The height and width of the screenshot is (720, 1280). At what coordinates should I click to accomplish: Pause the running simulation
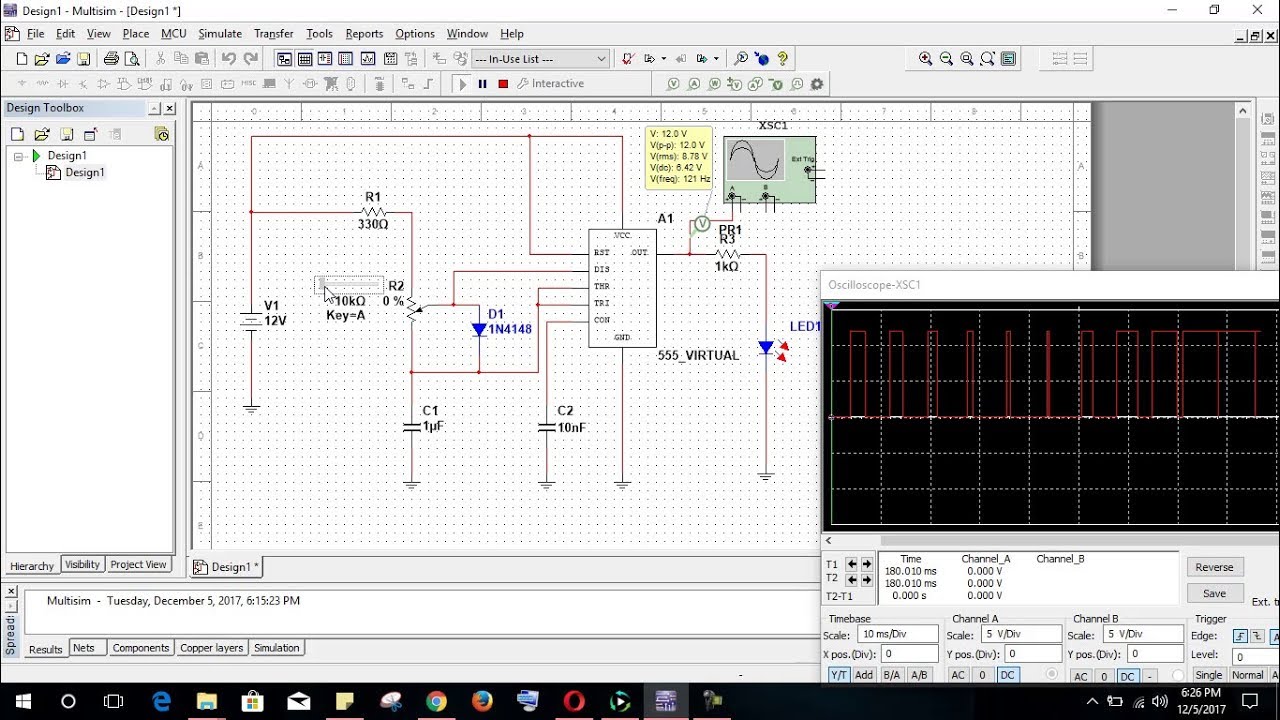[482, 84]
